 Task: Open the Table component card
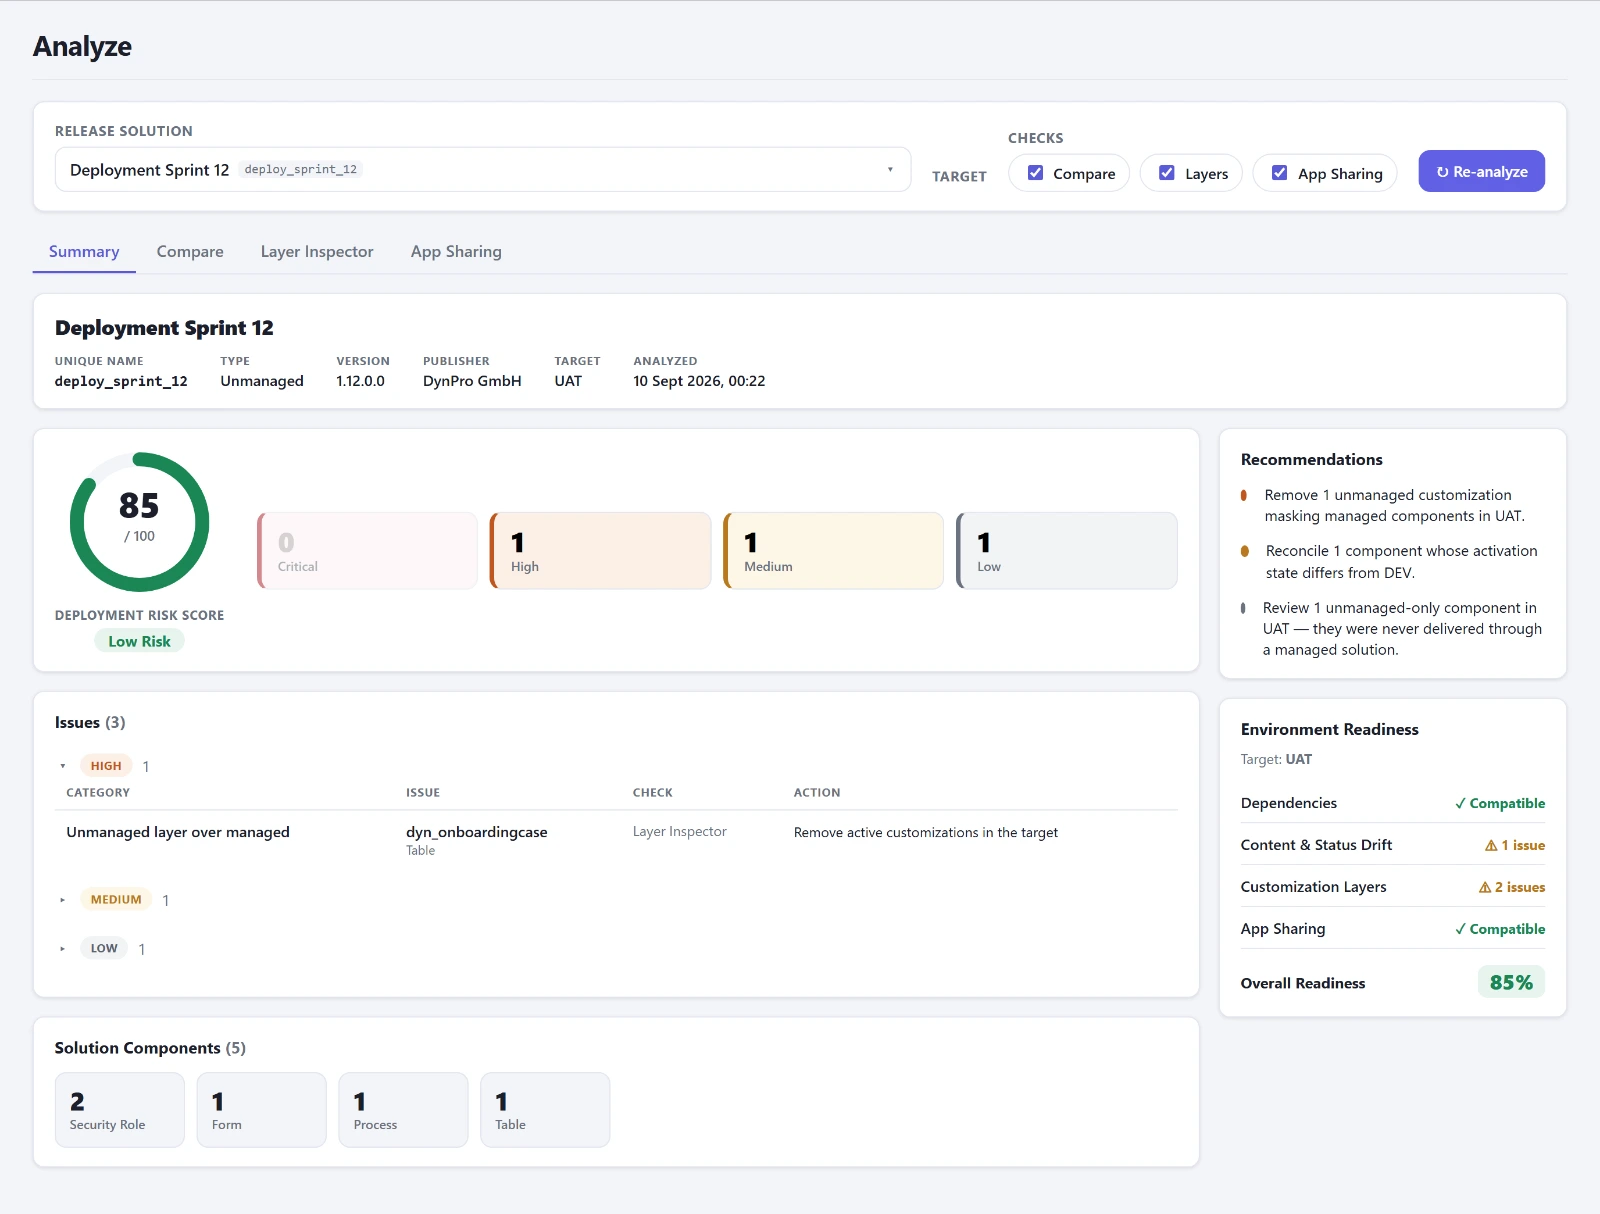(545, 1110)
